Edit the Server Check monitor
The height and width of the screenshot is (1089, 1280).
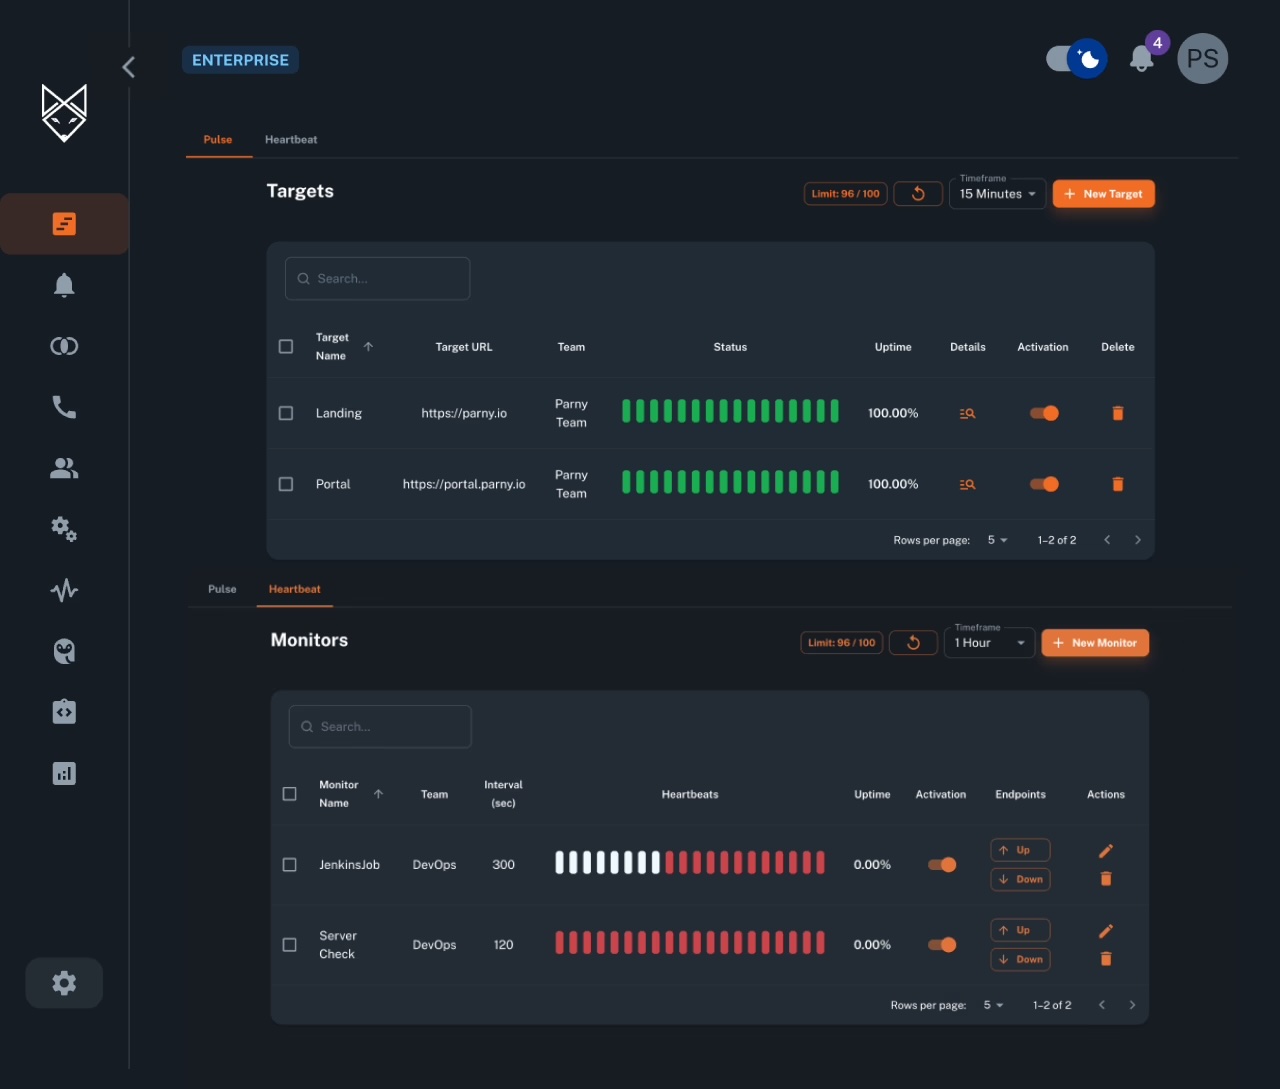1106,931
